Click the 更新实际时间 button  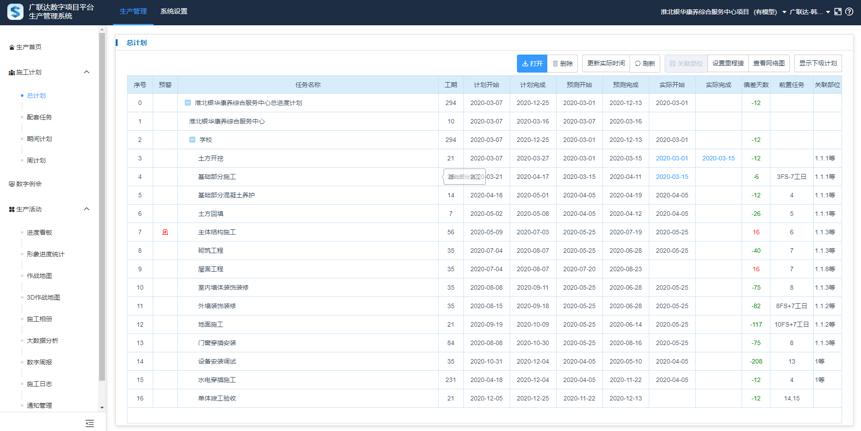pos(606,64)
